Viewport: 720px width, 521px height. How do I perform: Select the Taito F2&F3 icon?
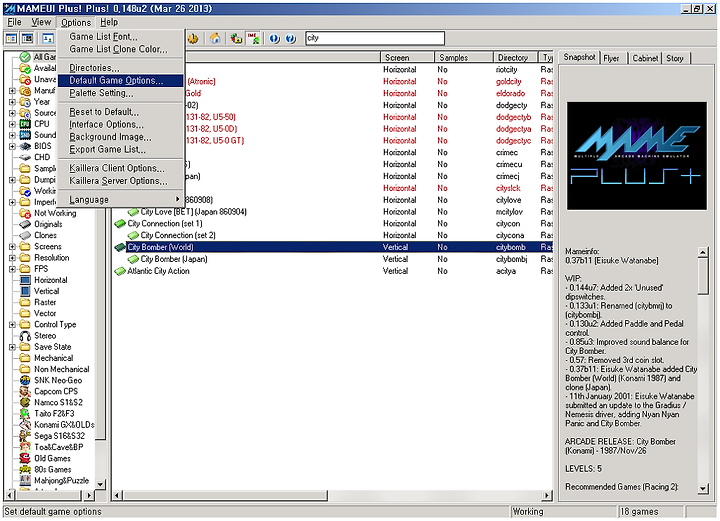25,414
